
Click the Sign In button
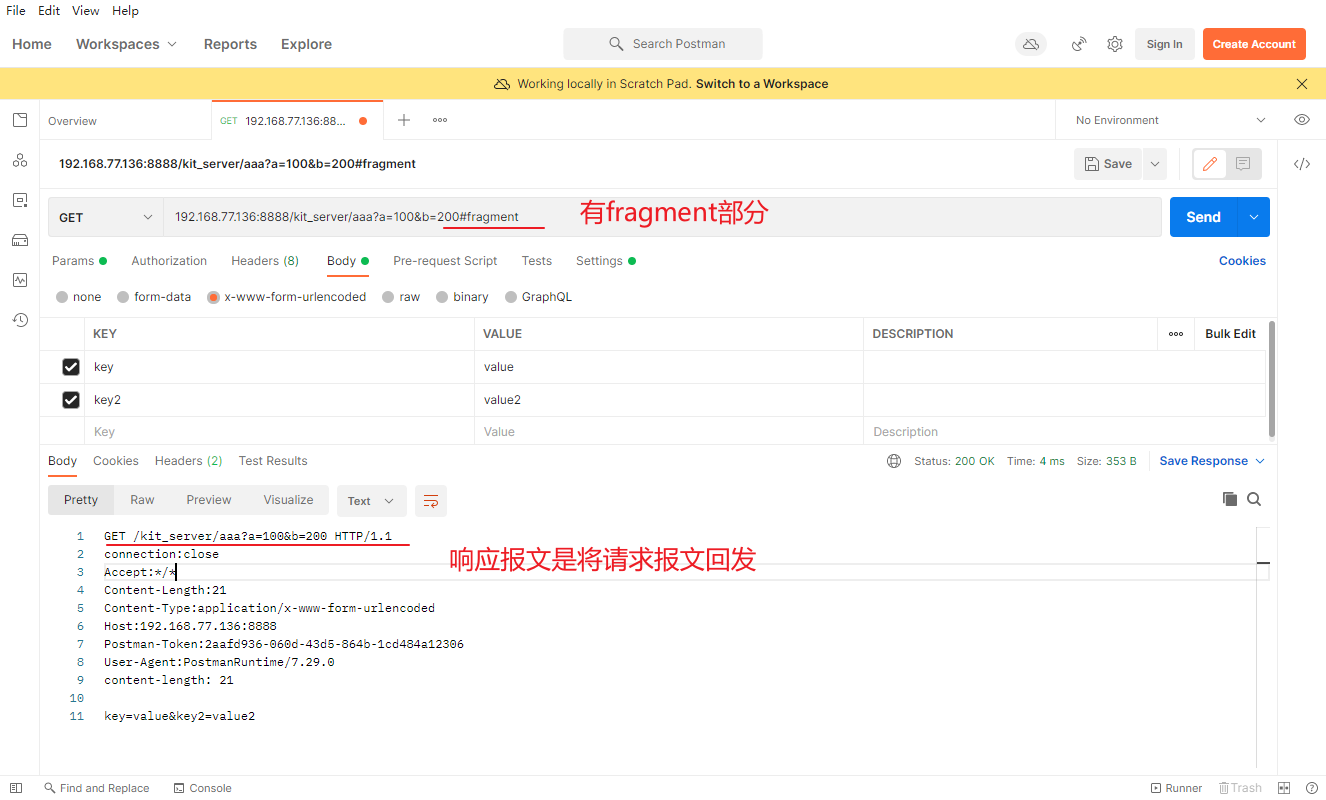[1164, 44]
